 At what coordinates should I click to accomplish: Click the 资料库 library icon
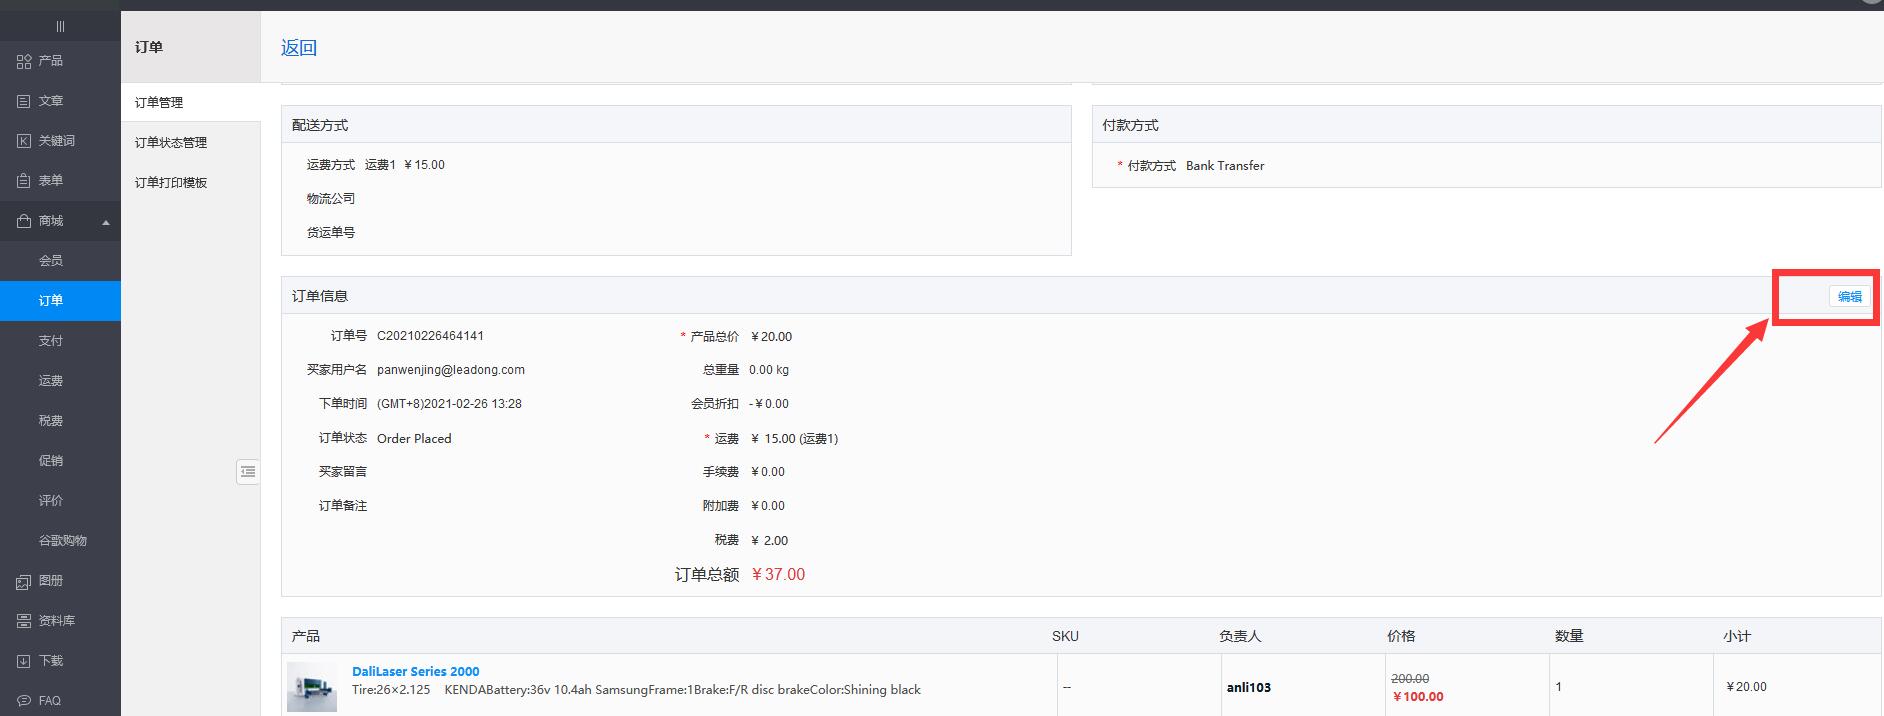point(24,621)
